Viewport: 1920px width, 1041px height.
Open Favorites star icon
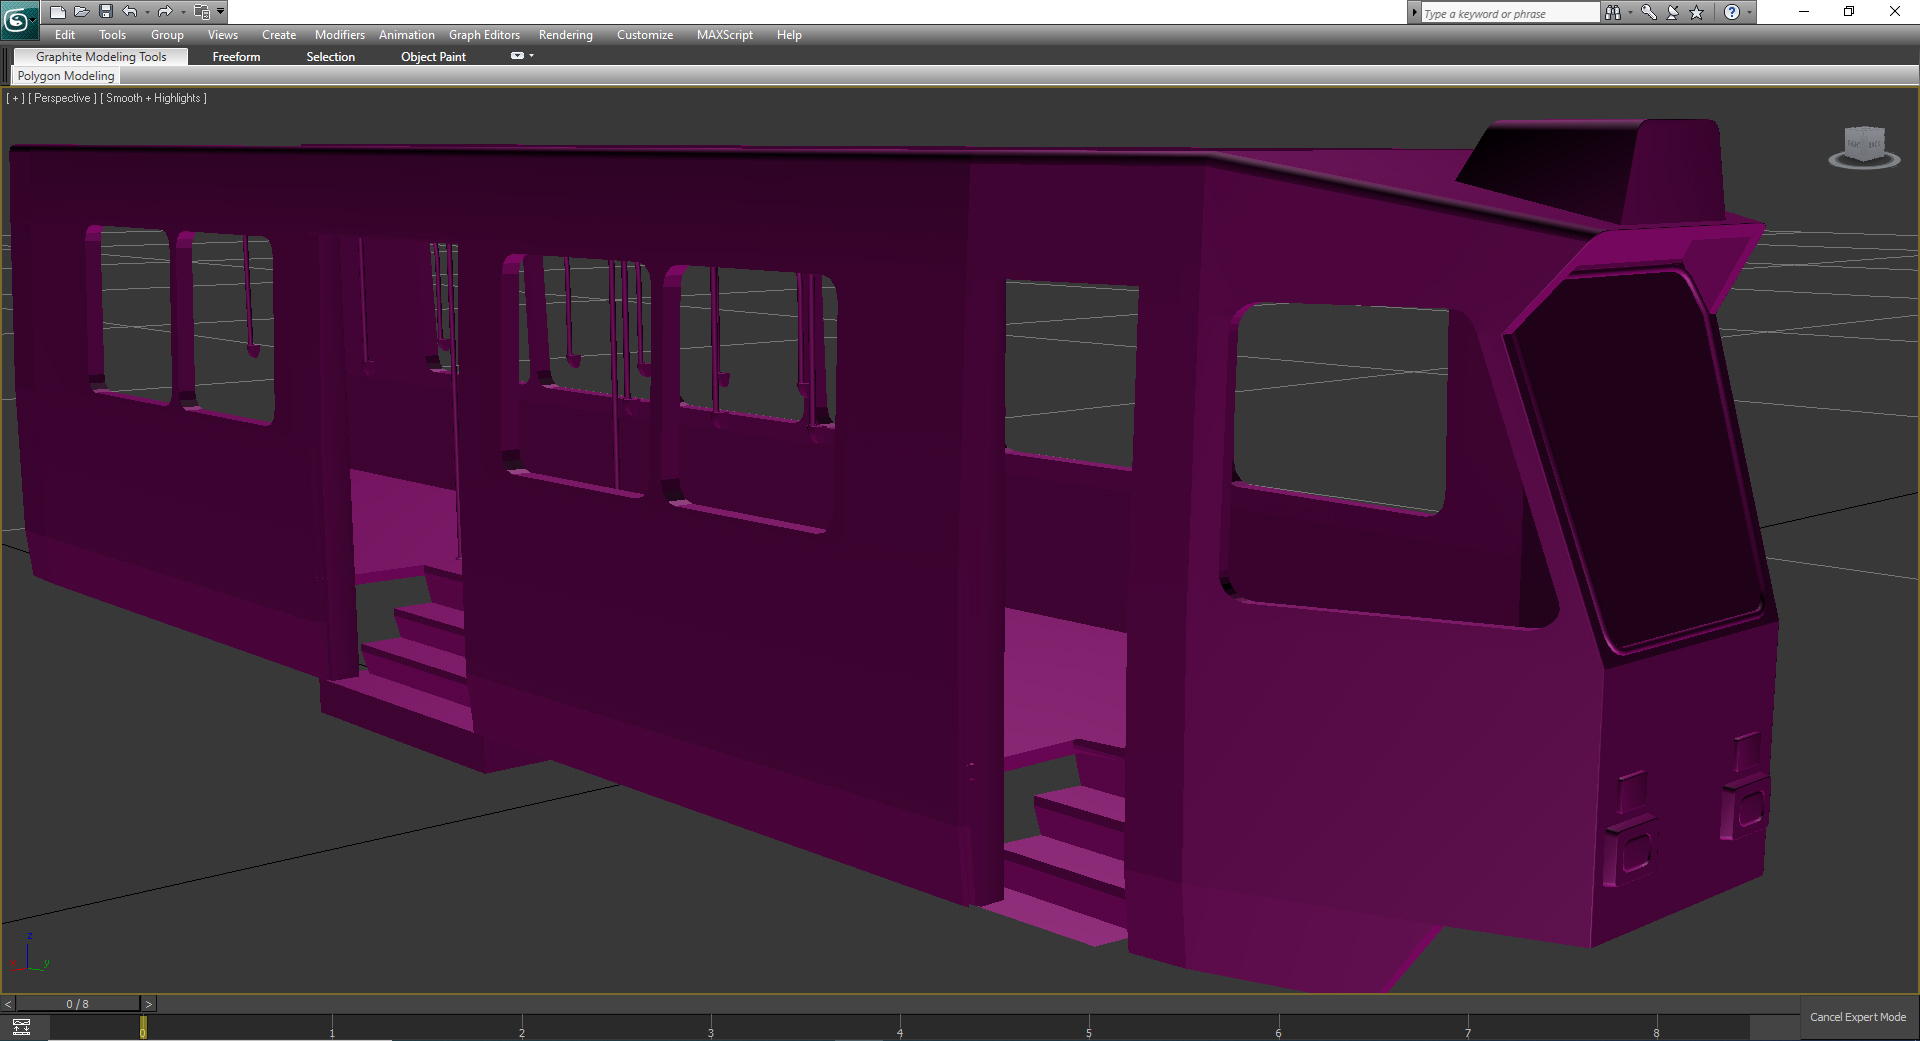tap(1696, 12)
